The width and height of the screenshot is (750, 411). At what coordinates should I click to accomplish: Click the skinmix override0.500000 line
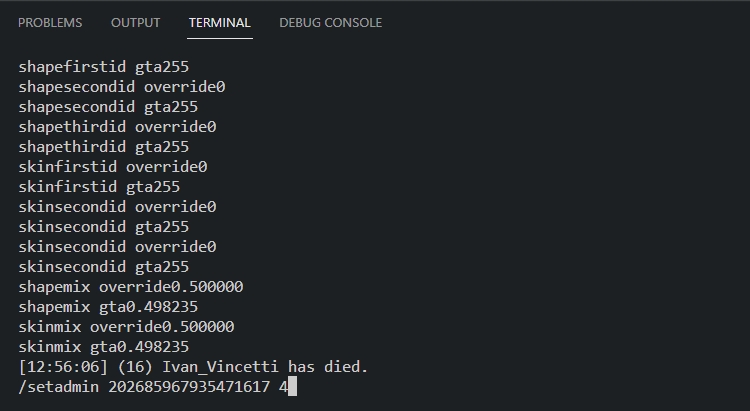126,327
